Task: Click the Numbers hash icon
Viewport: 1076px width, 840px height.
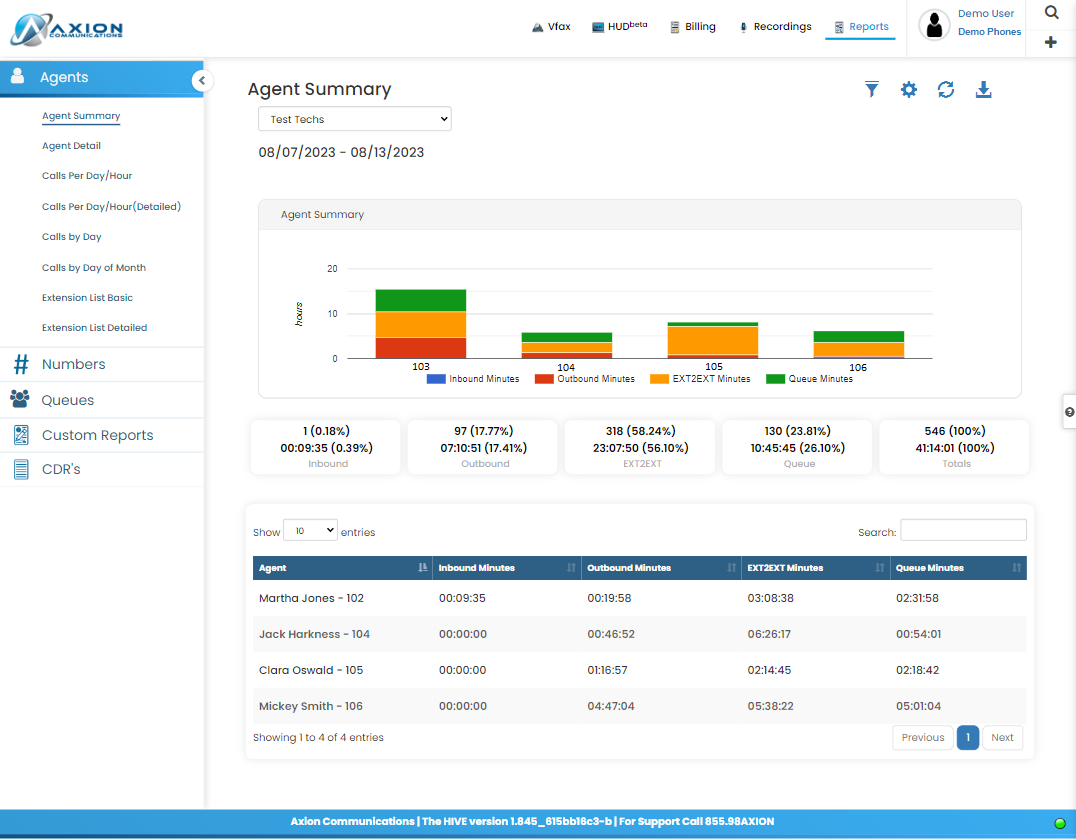Action: point(21,364)
